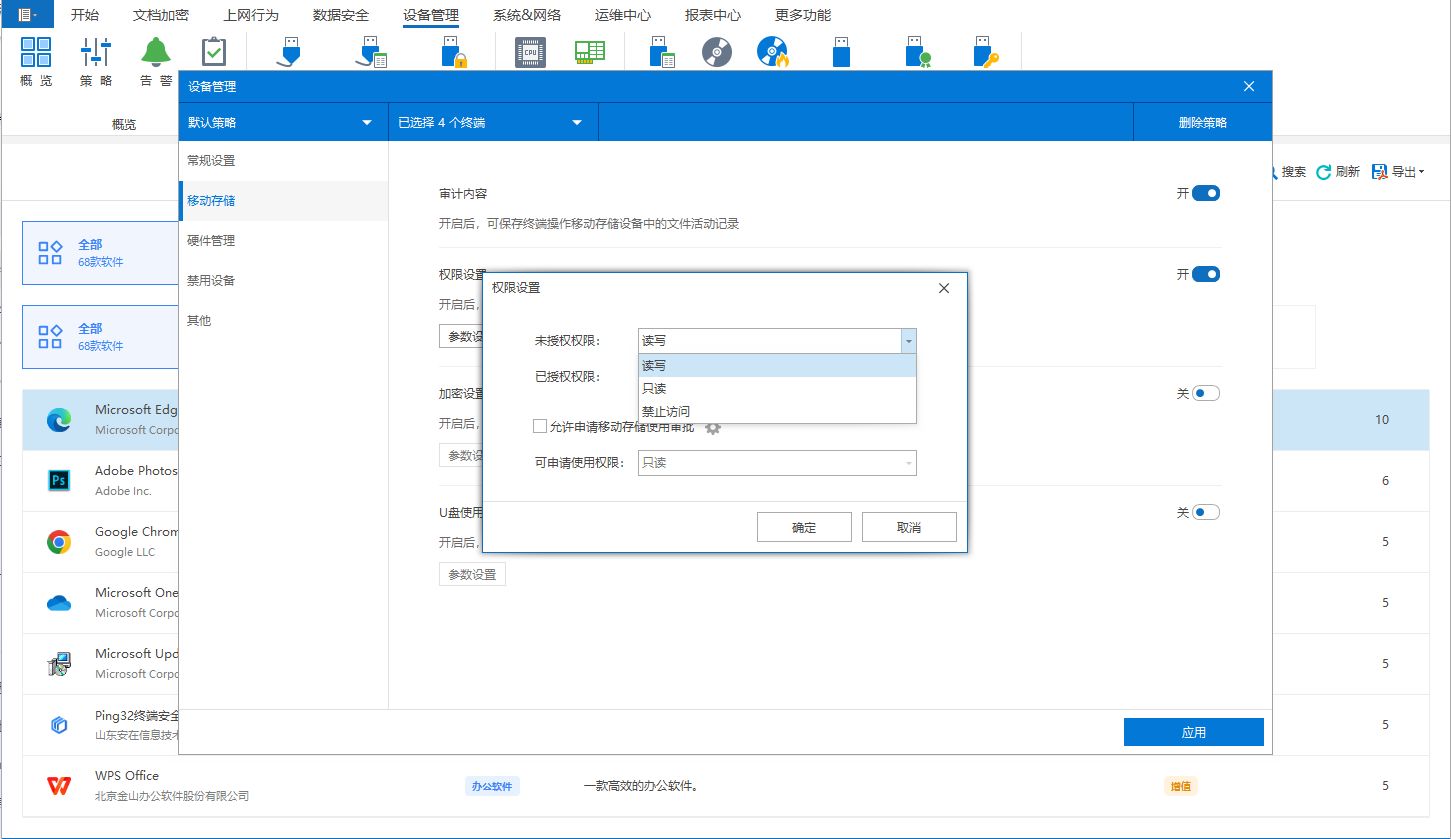Select 禁用设备 in the sidebar
This screenshot has height=839, width=1451.
pos(283,281)
